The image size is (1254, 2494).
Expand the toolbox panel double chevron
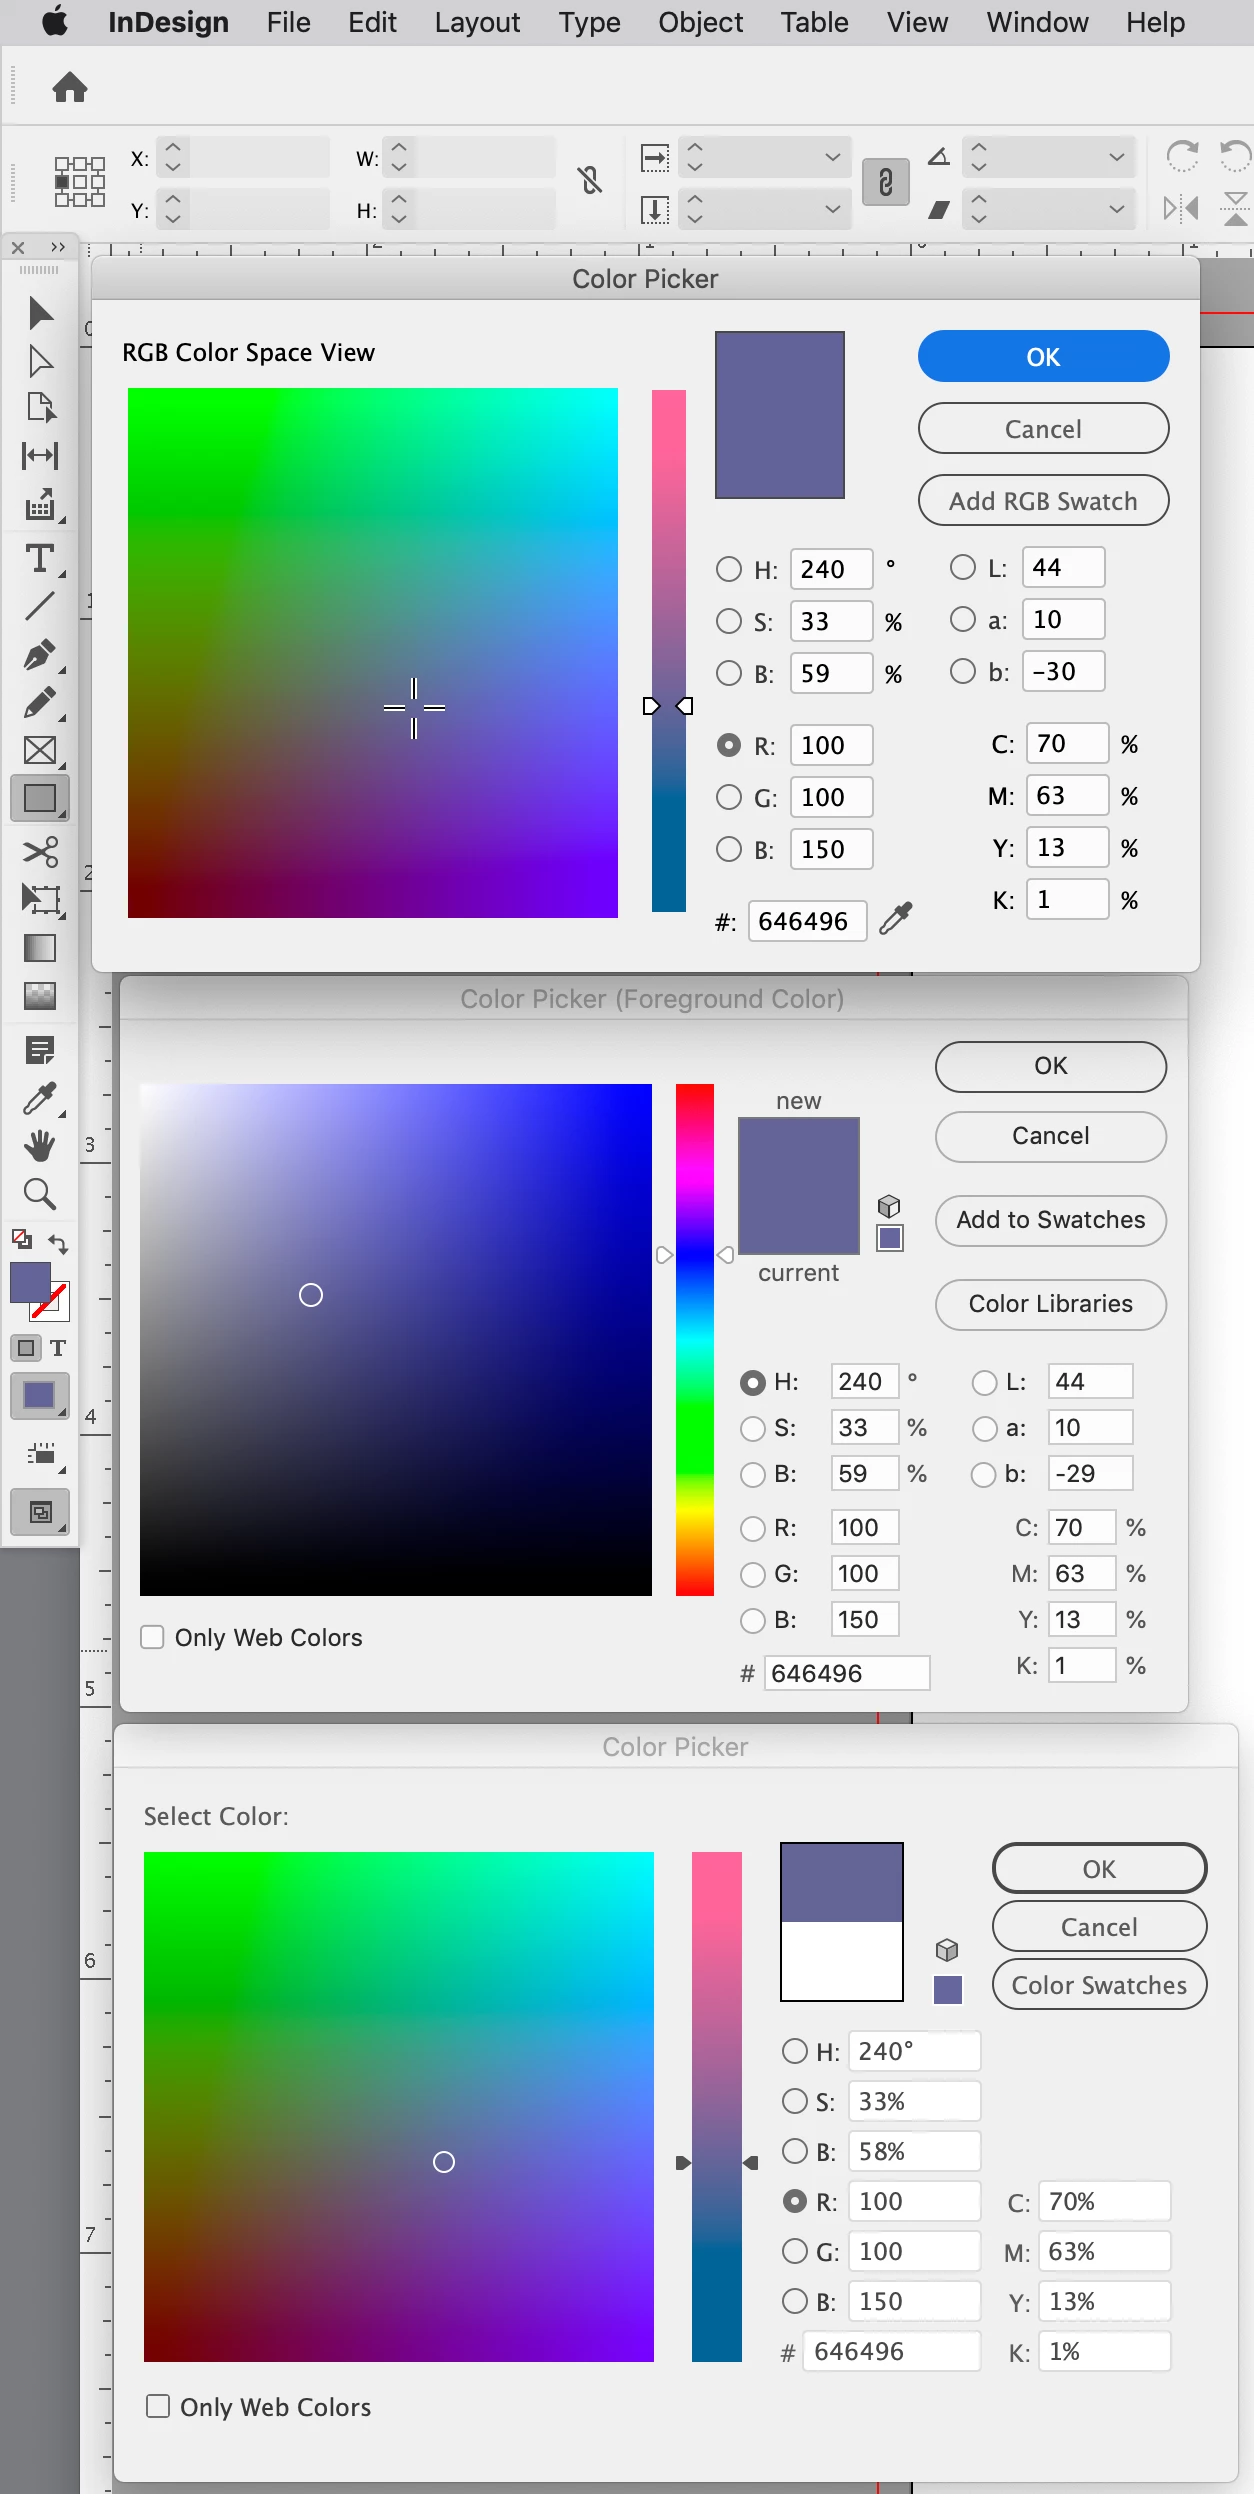tap(58, 247)
